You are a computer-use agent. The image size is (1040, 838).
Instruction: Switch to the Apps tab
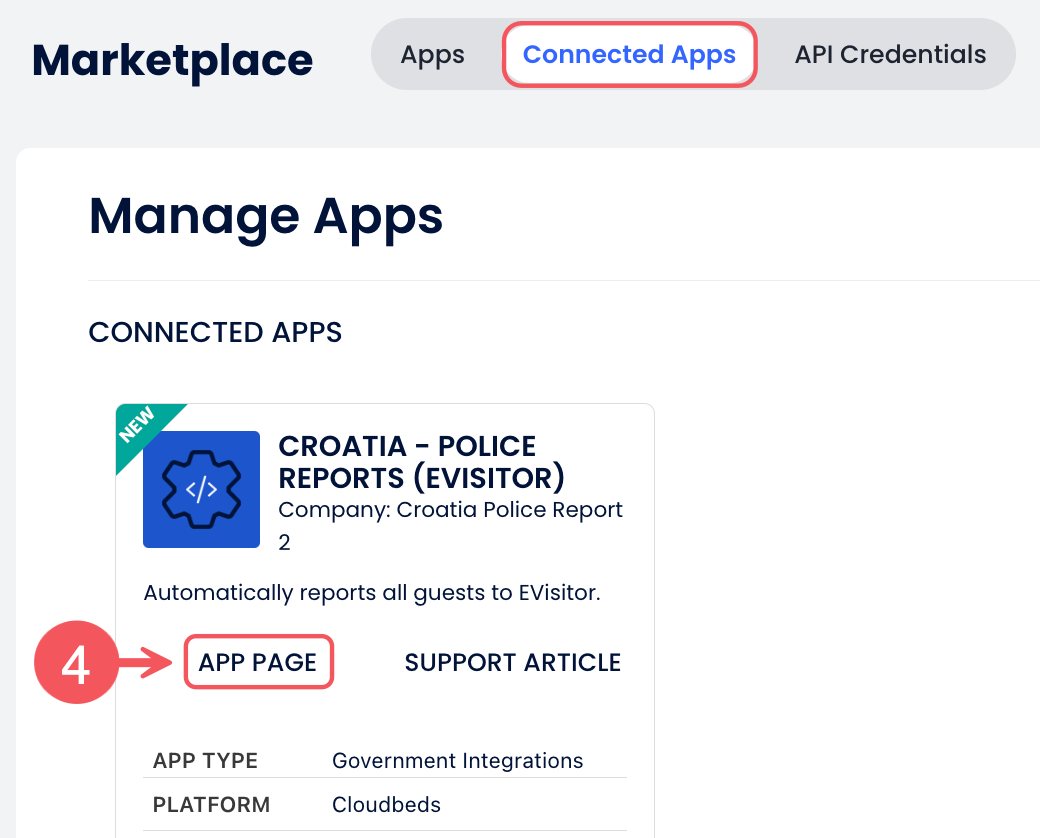click(x=432, y=54)
